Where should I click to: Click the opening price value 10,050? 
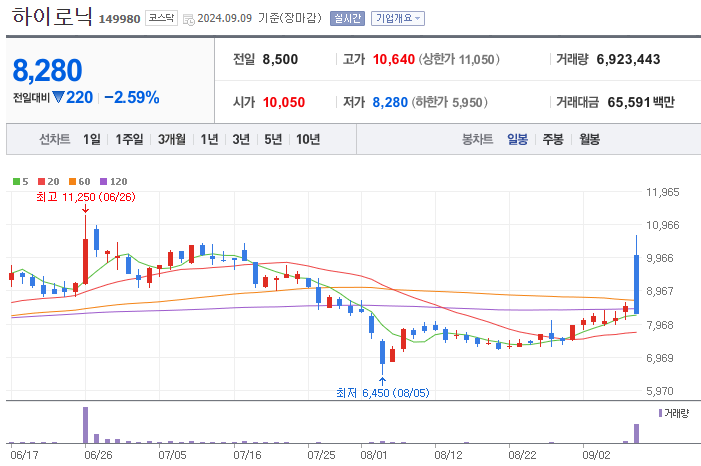pyautogui.click(x=284, y=102)
